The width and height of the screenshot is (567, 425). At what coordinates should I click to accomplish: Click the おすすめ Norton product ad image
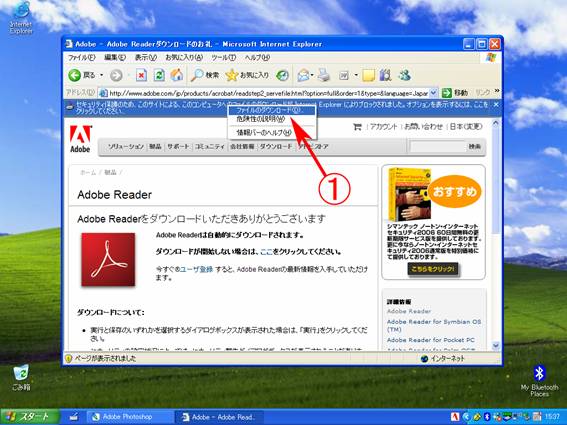point(434,195)
